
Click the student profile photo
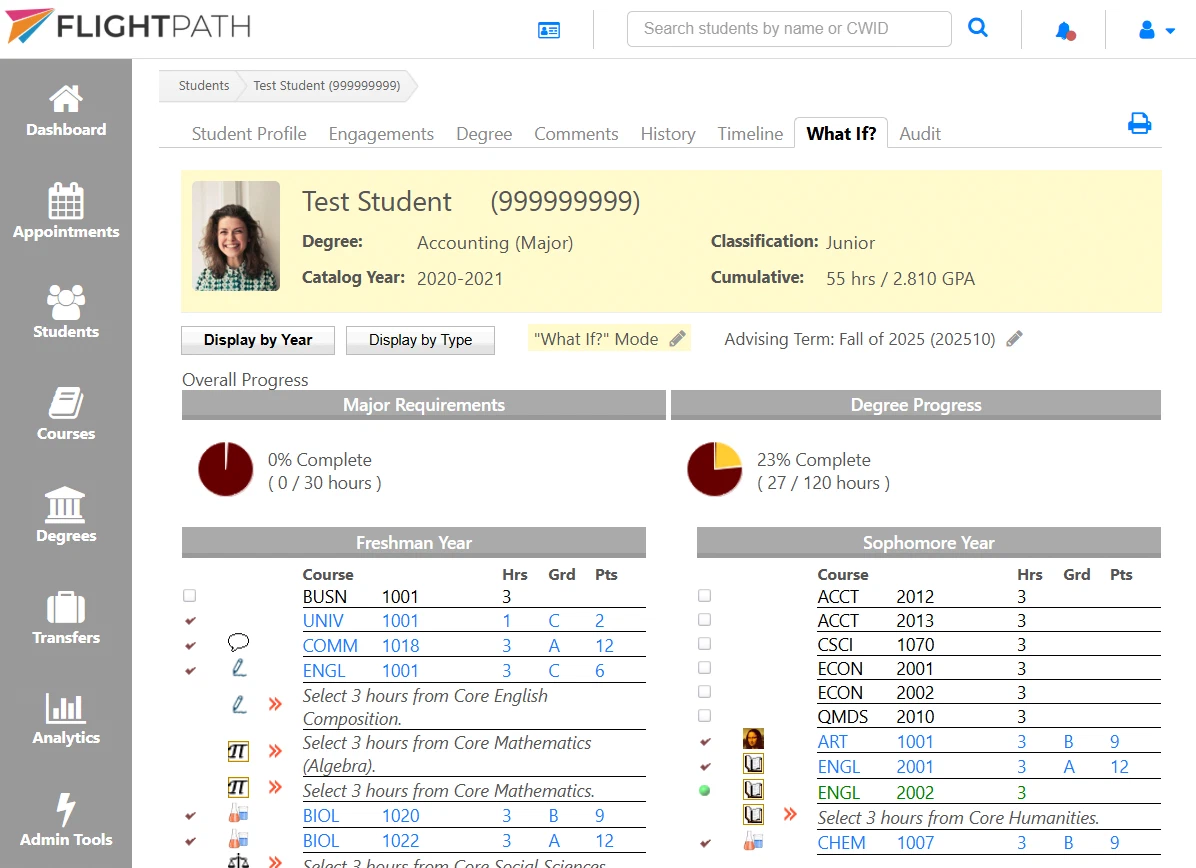236,236
